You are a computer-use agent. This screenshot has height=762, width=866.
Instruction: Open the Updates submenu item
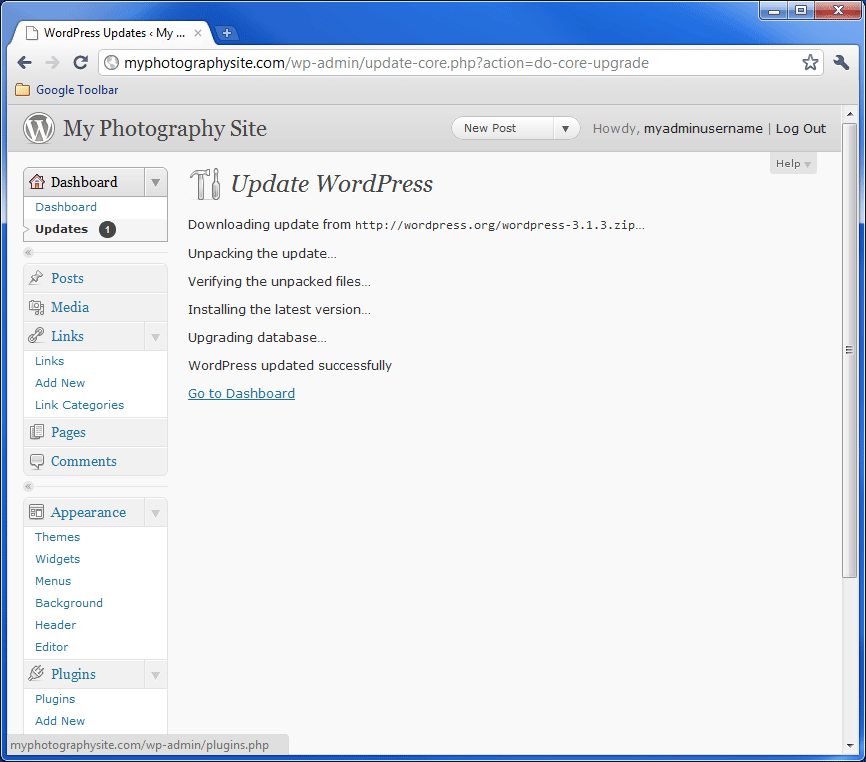tap(61, 229)
